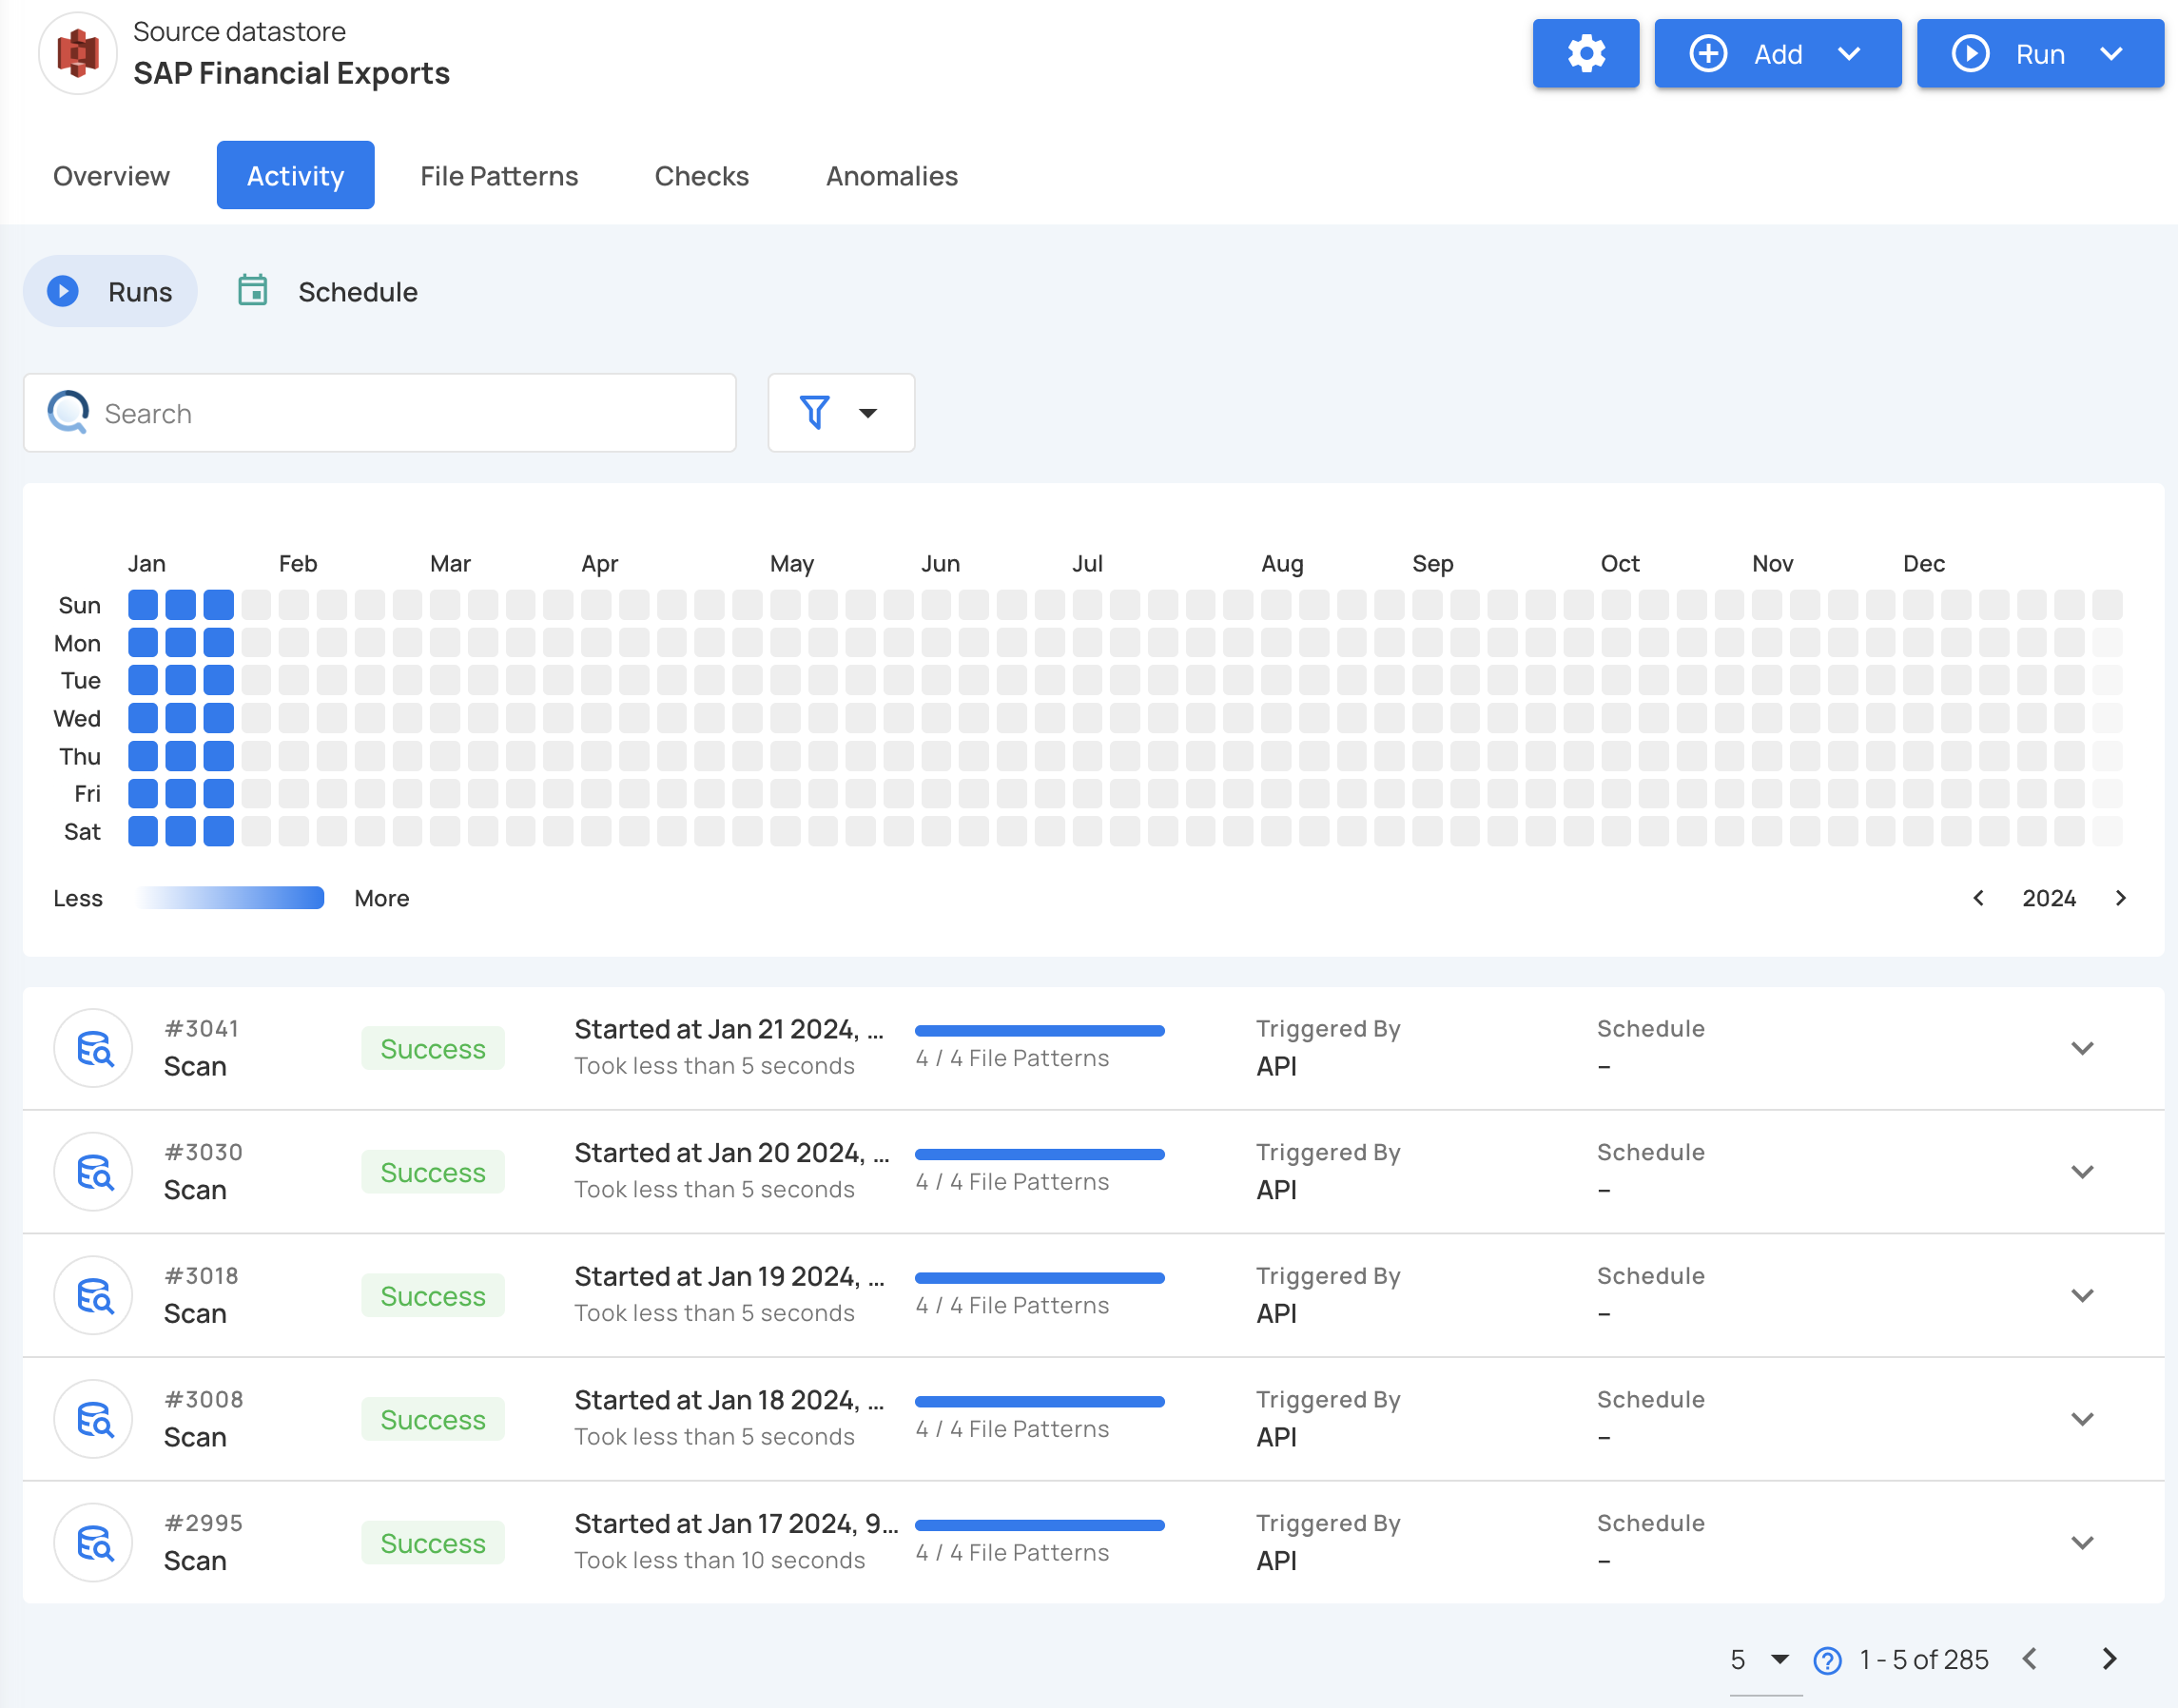The width and height of the screenshot is (2178, 1708).
Task: Click the third Saturday cell in January heatmap
Action: [218, 831]
